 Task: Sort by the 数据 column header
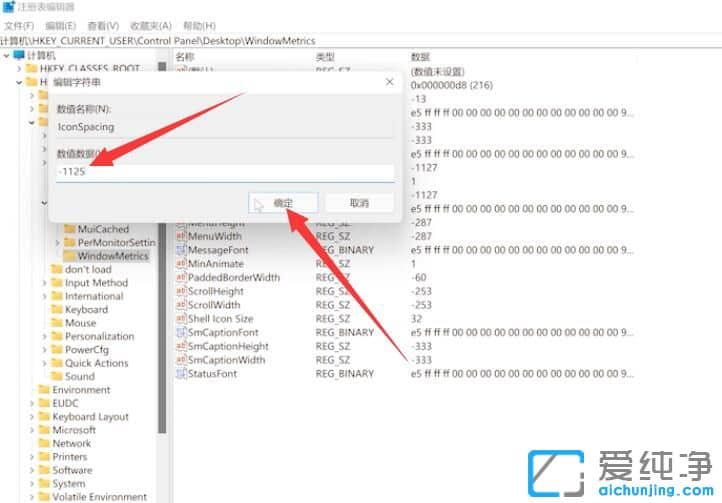(x=420, y=57)
